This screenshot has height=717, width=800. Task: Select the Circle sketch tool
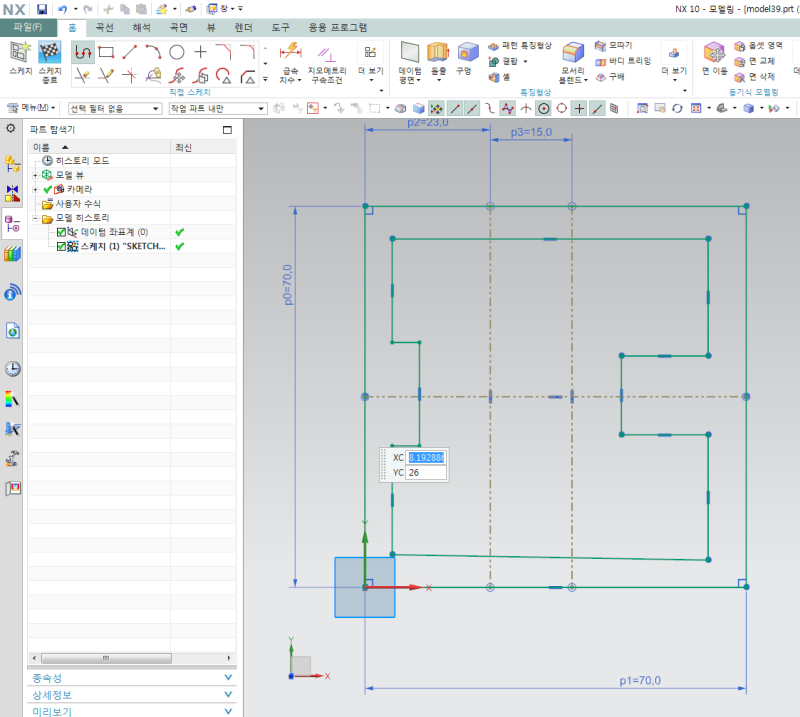tap(177, 52)
